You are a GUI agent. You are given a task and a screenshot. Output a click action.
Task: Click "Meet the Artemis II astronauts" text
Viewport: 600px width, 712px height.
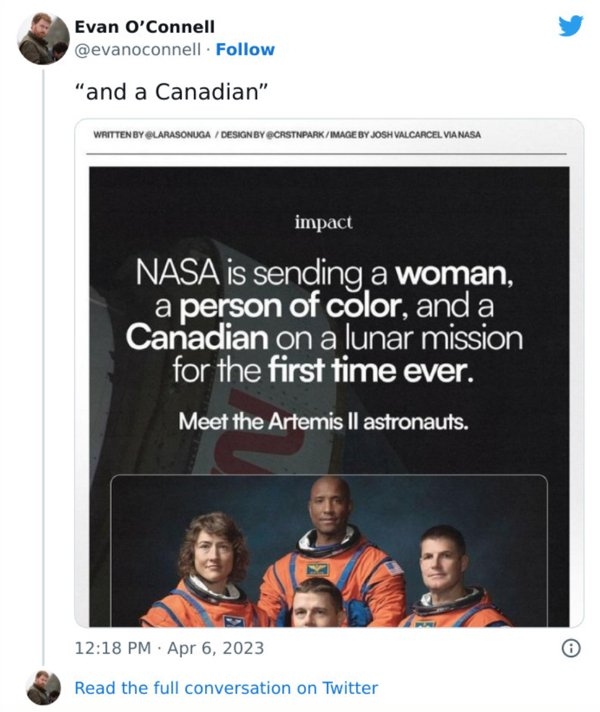[324, 421]
